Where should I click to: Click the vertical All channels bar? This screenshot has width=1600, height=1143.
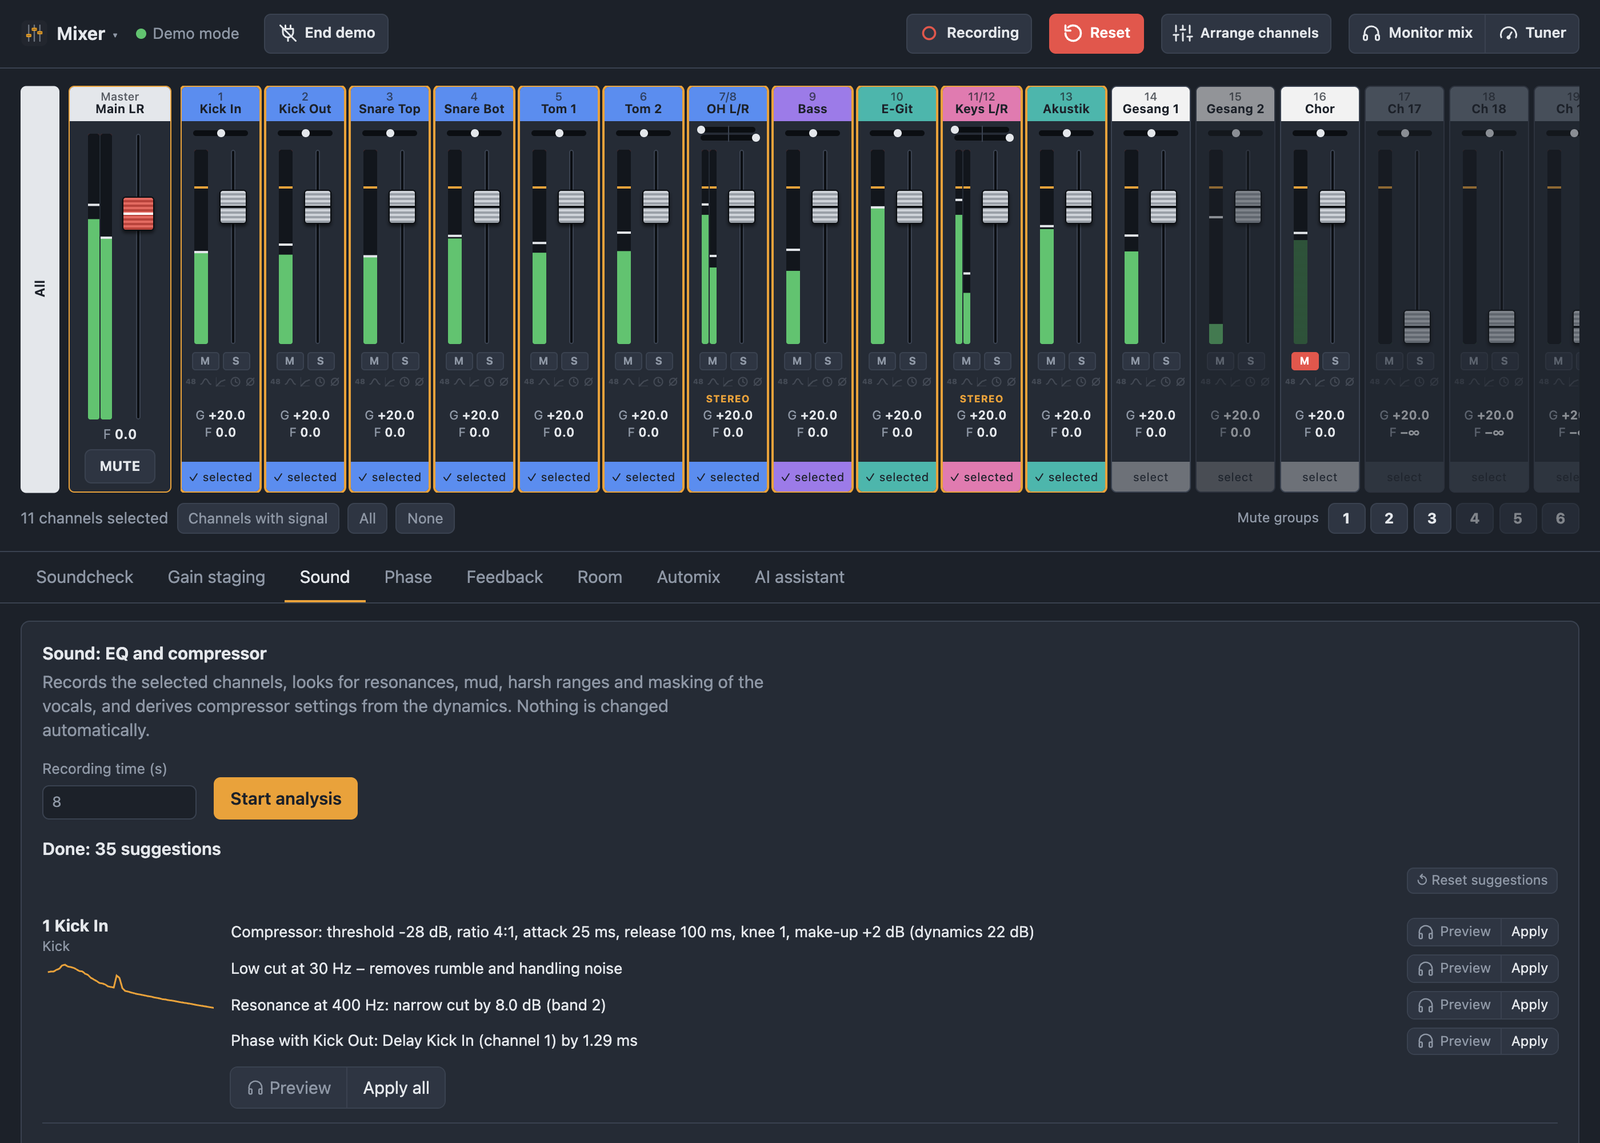click(40, 289)
